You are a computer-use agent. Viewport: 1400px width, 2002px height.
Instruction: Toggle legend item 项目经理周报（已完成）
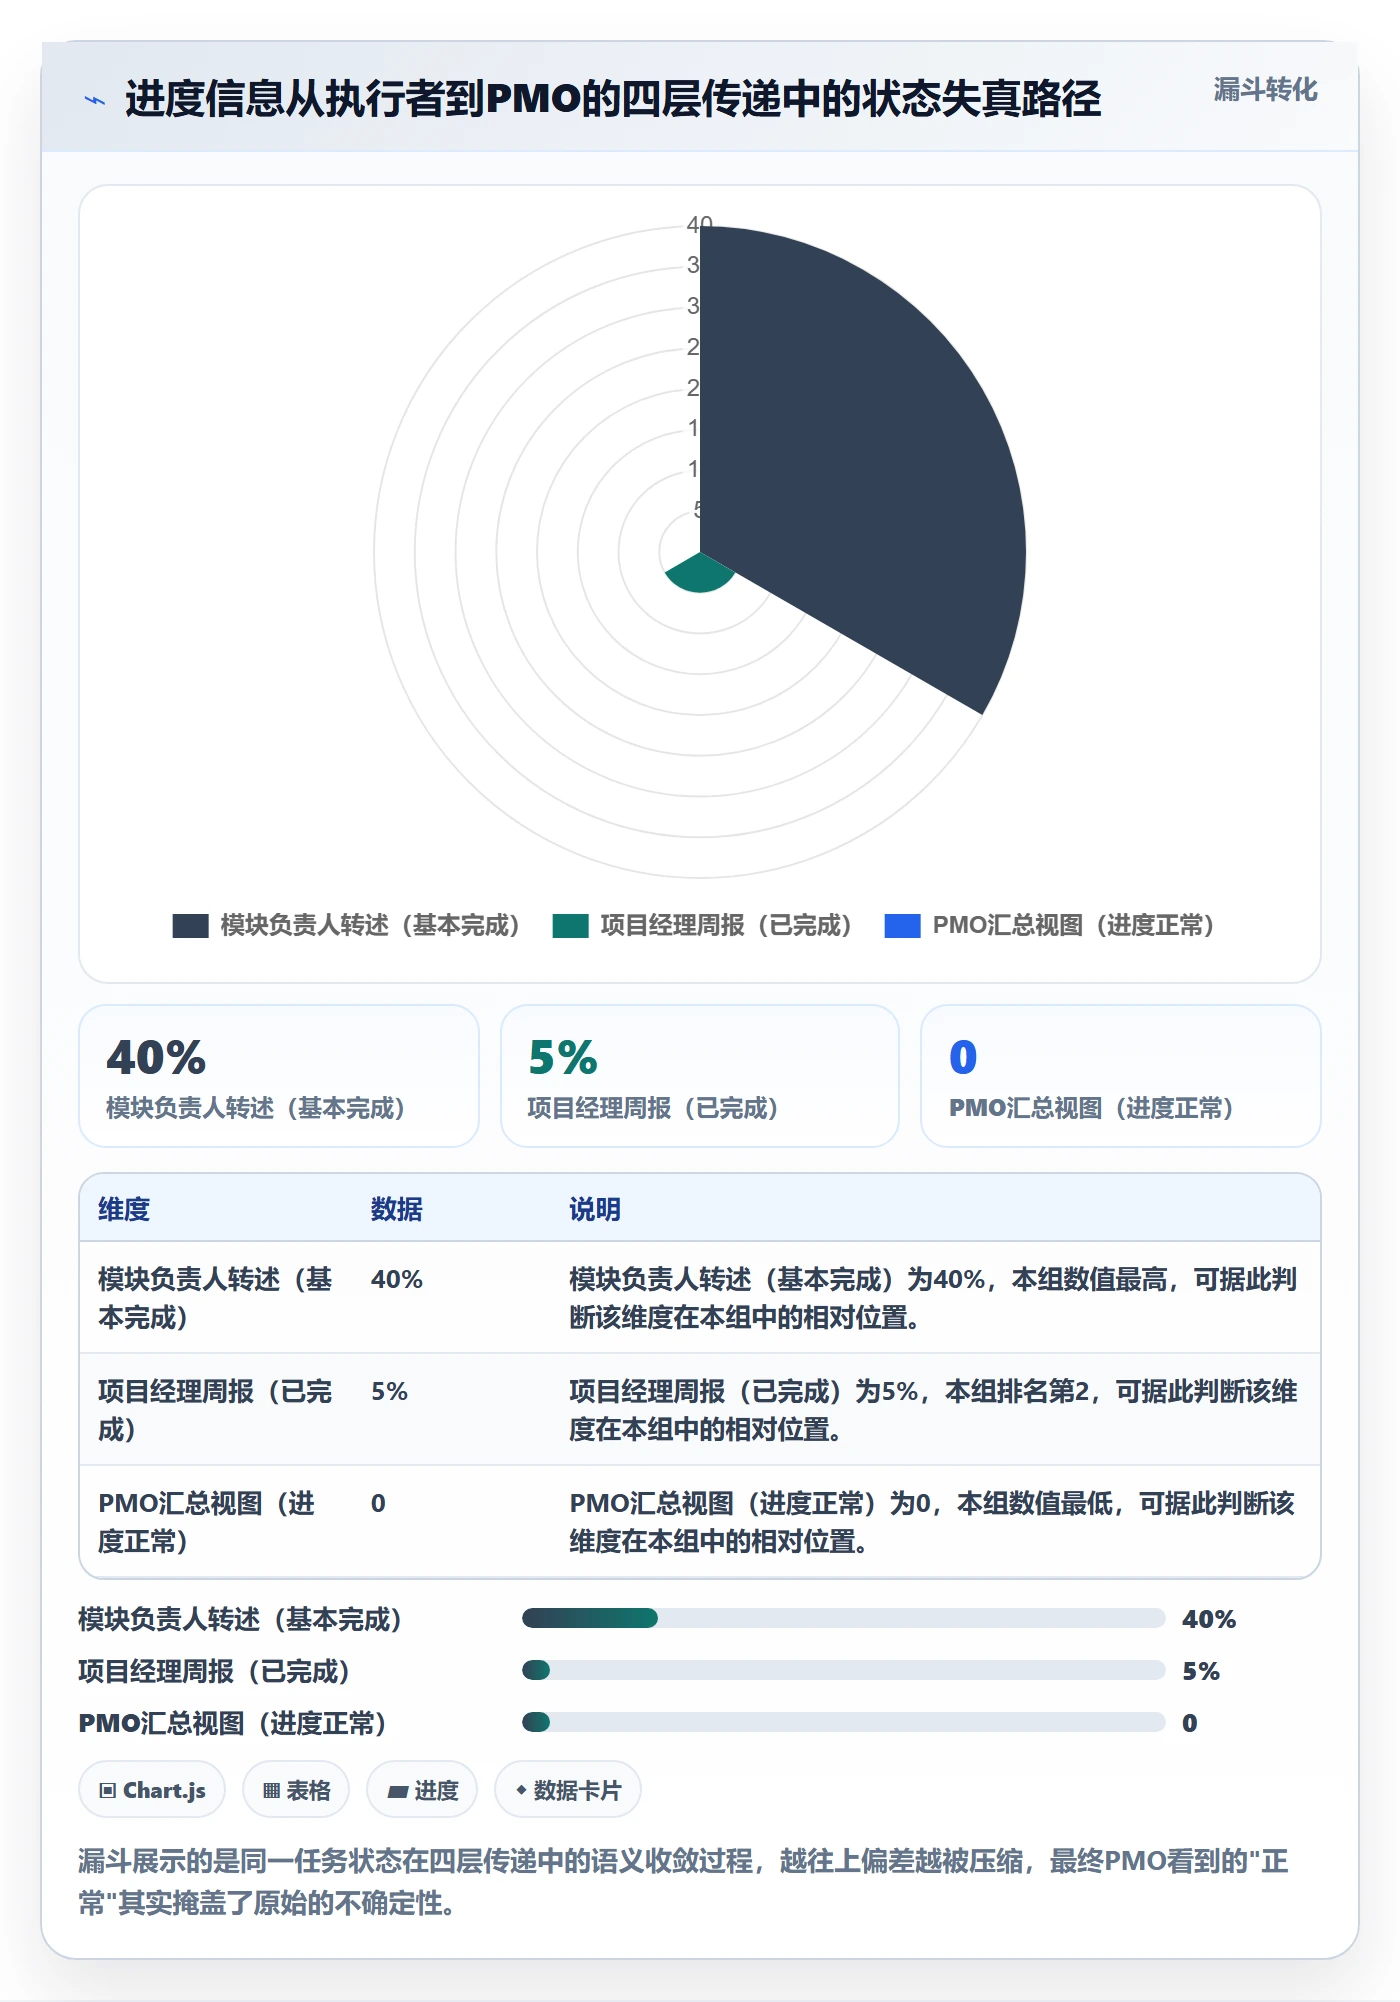702,925
